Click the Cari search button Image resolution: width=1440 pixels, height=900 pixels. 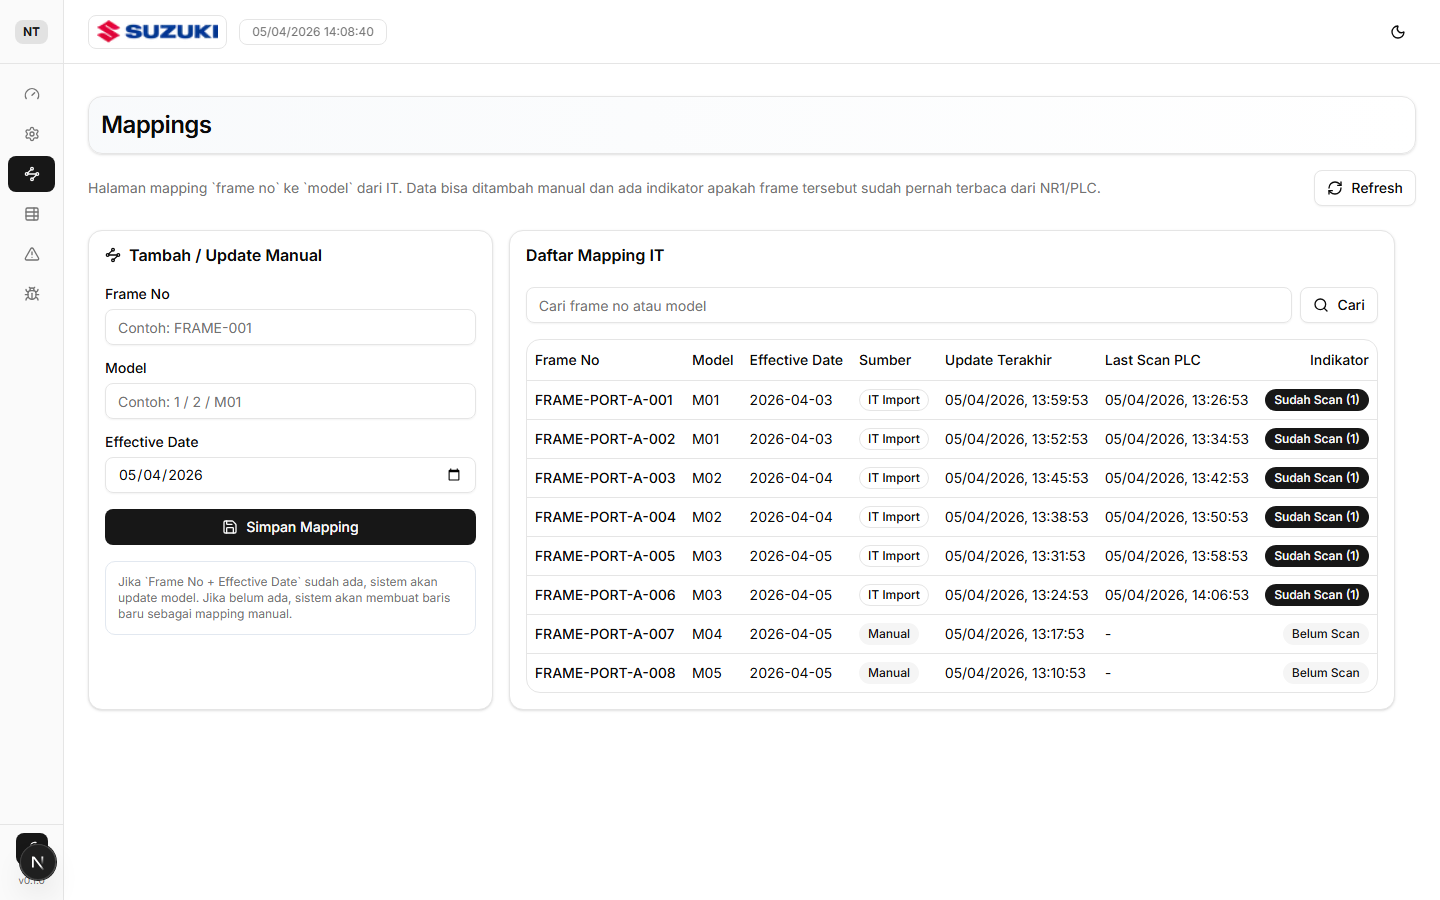coord(1338,305)
